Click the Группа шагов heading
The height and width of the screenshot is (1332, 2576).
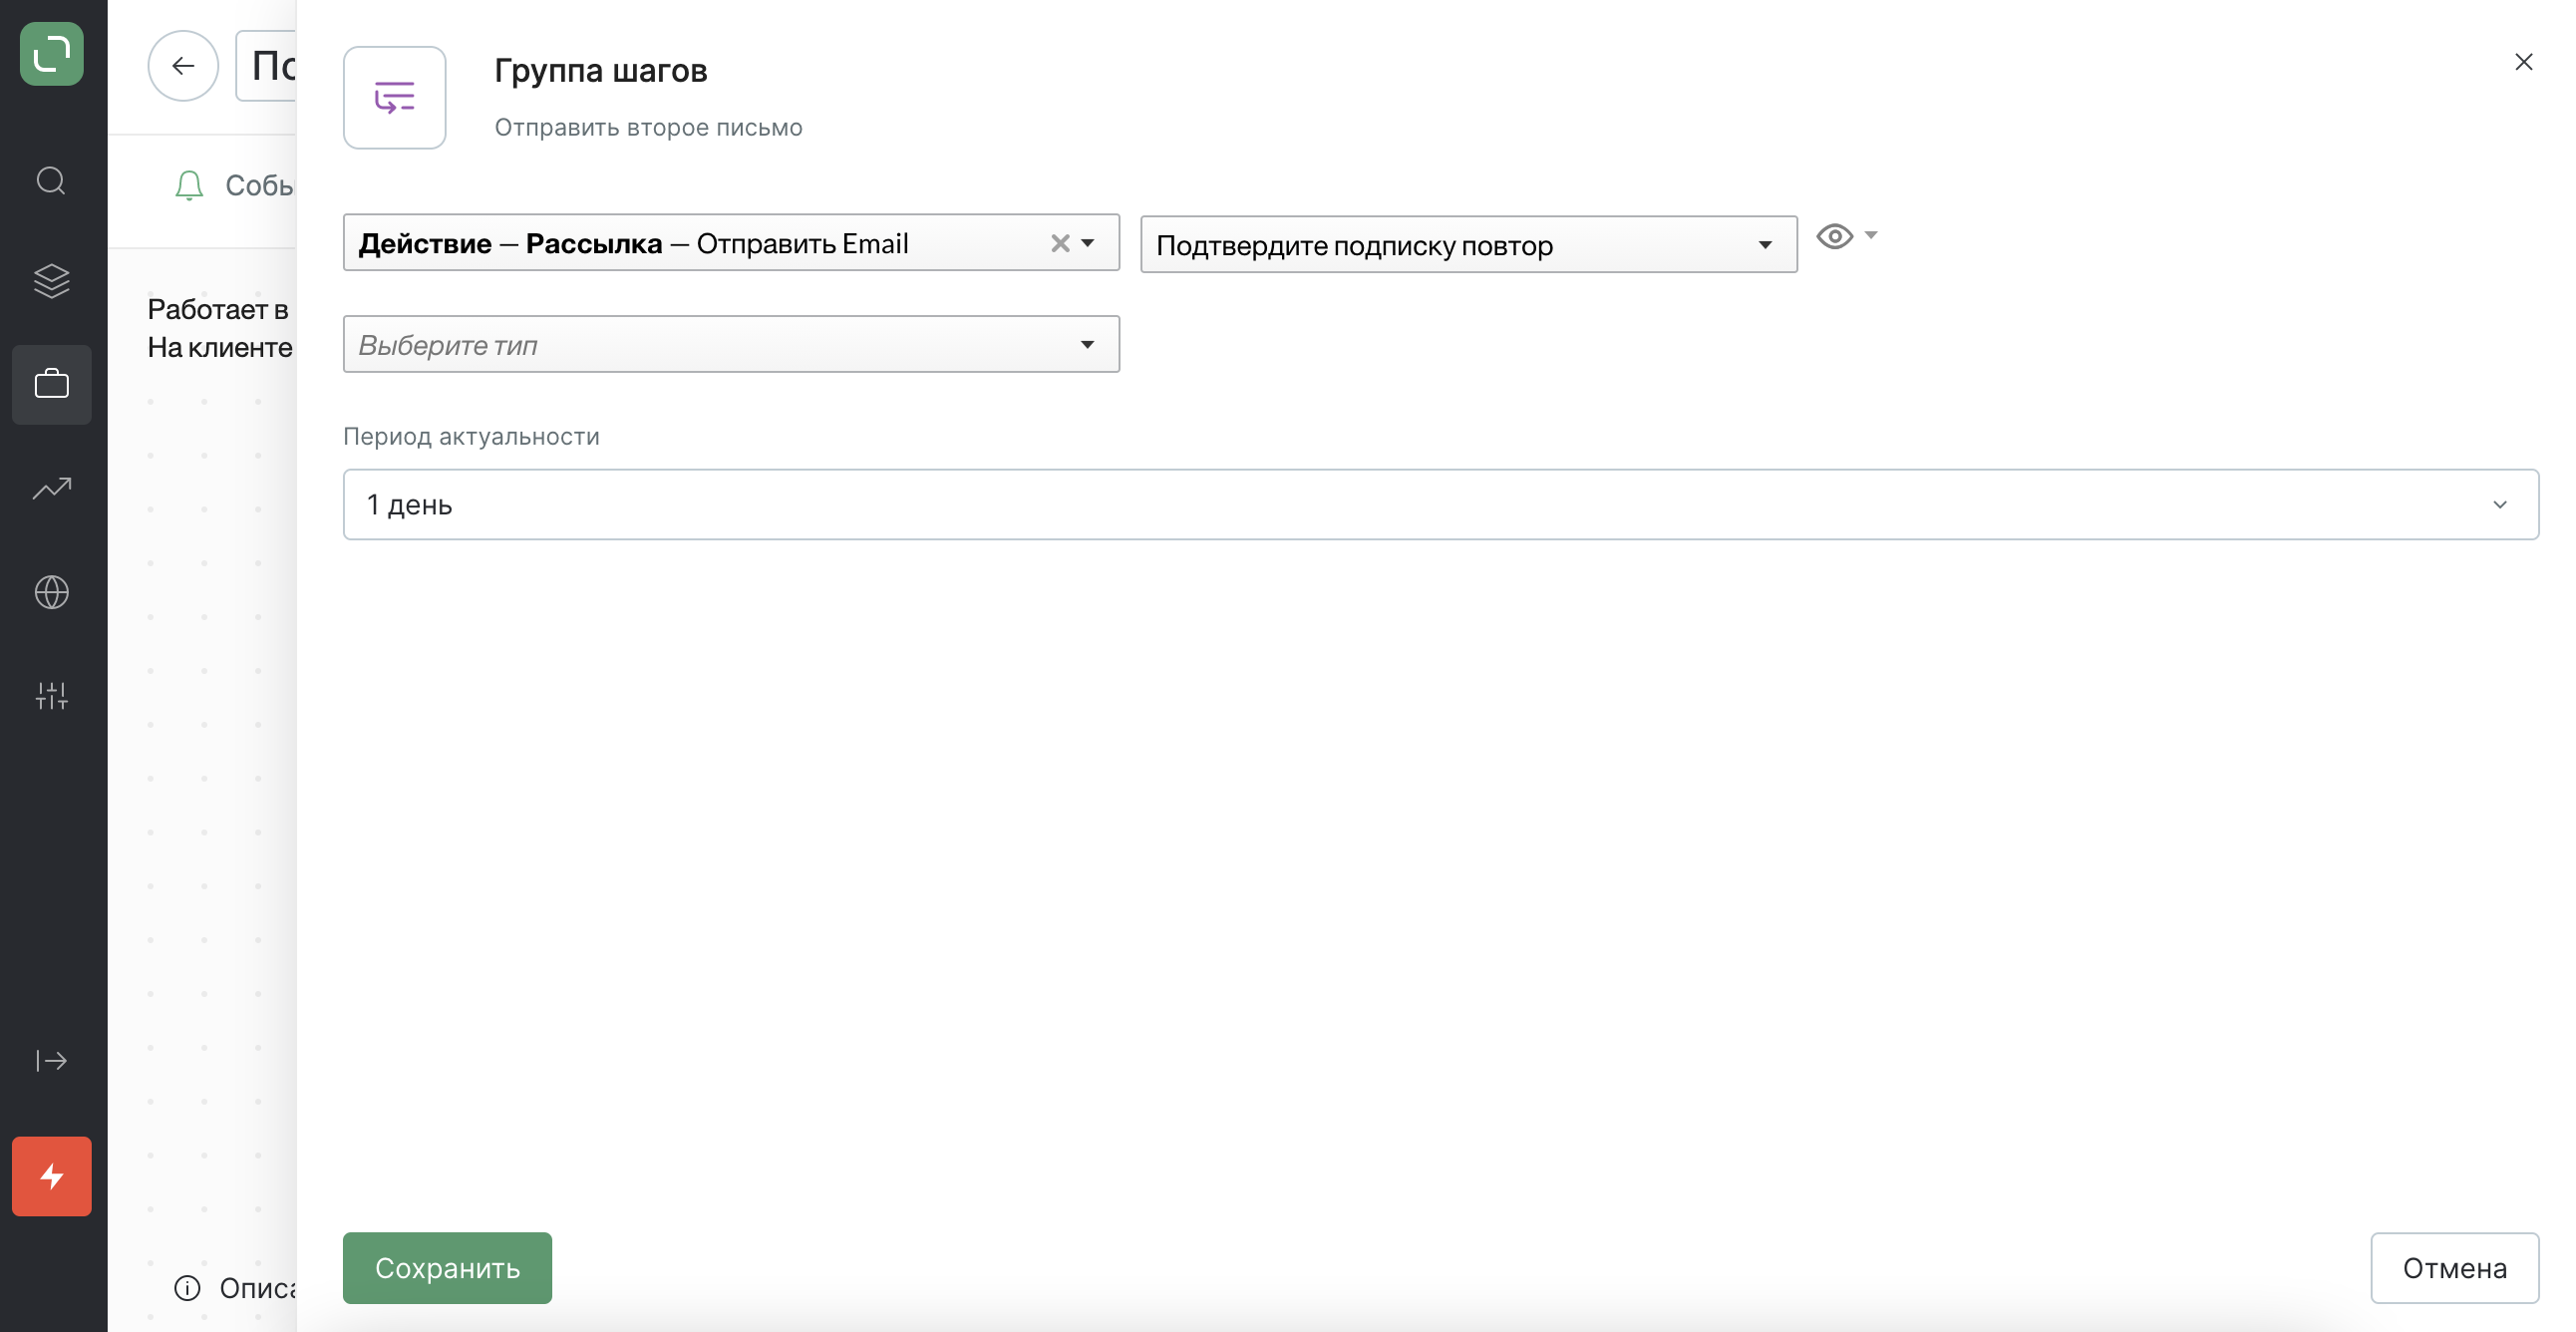[601, 71]
